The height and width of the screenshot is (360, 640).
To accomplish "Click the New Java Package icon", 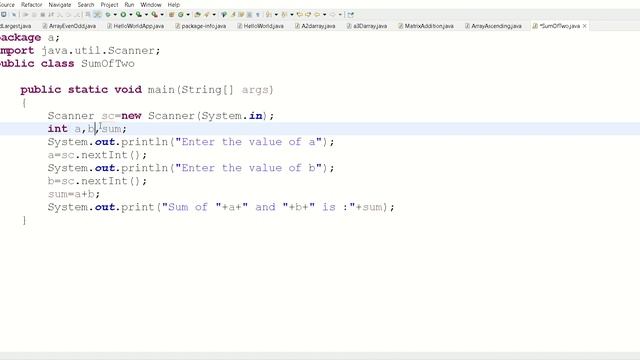I will (x=171, y=15).
